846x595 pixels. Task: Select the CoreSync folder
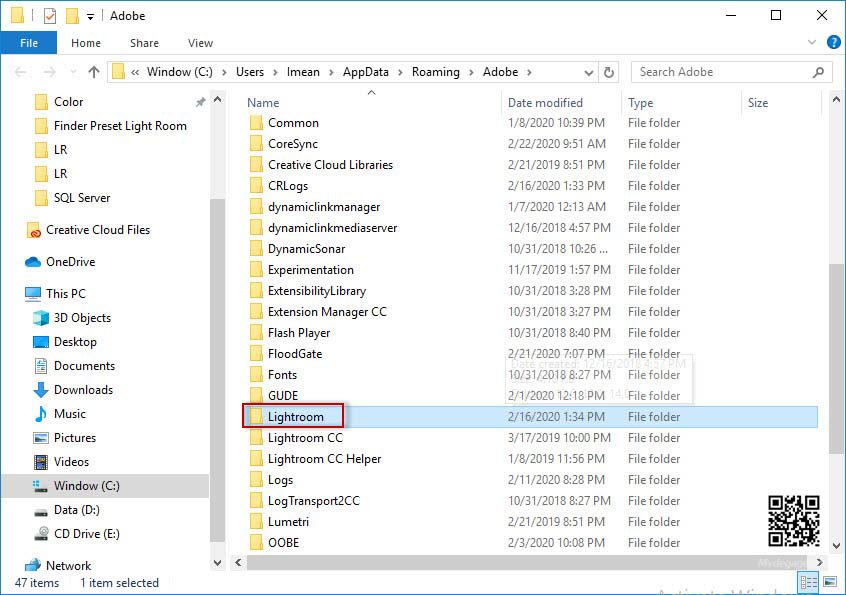tap(292, 143)
